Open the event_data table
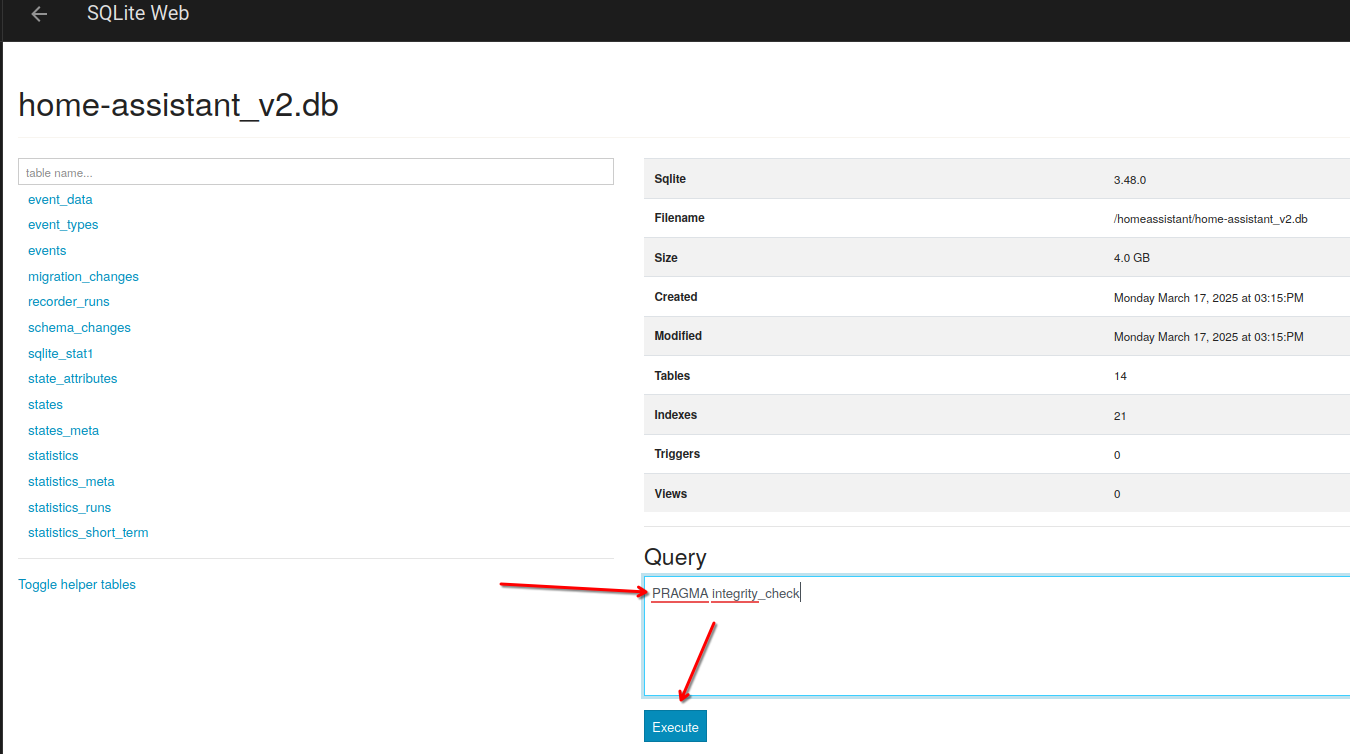Viewport: 1350px width, 754px height. [60, 199]
